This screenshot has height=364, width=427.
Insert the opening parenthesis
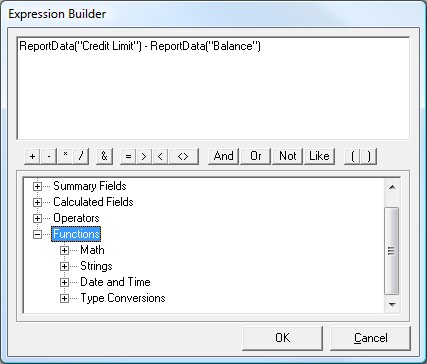(x=352, y=156)
